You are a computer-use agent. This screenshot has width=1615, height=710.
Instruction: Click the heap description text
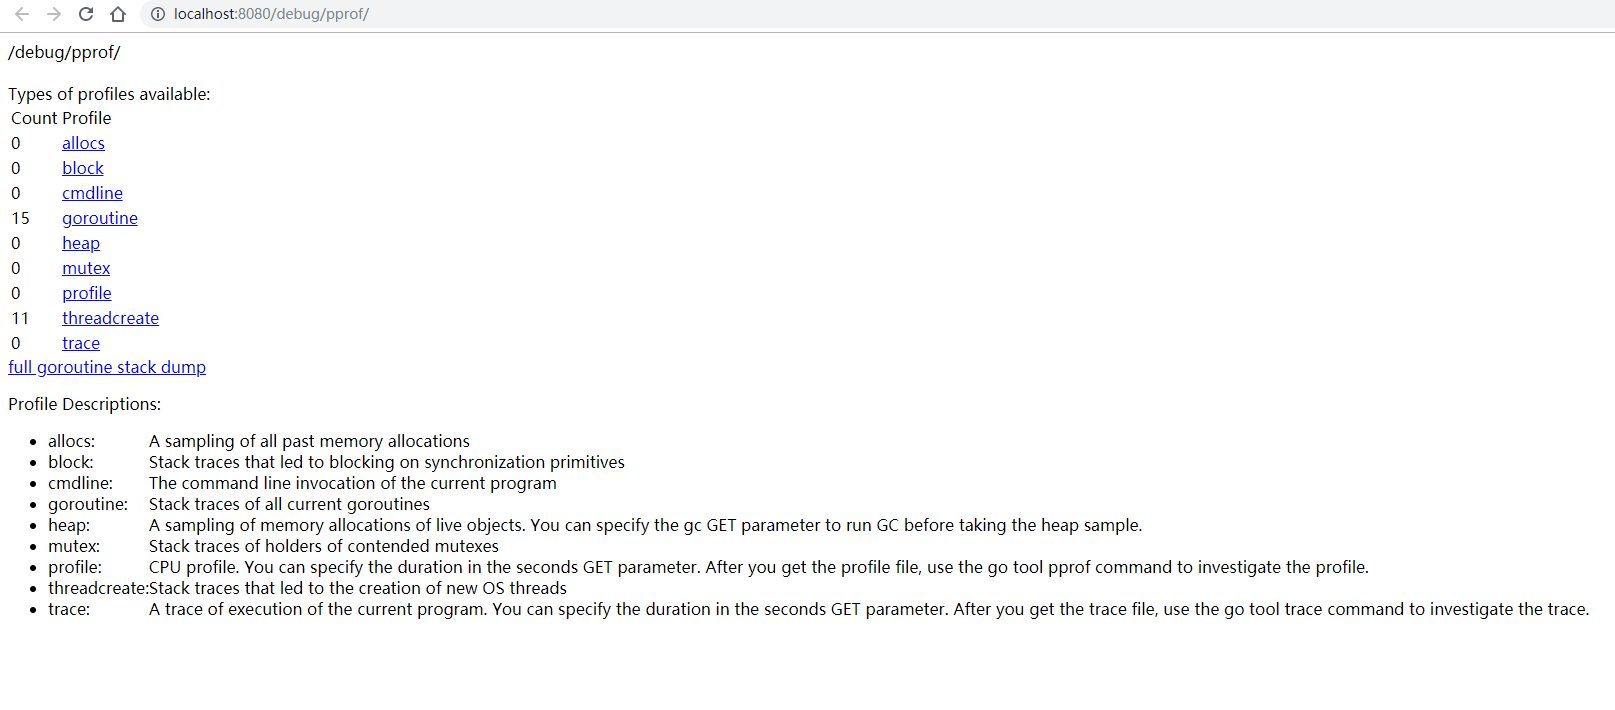645,525
